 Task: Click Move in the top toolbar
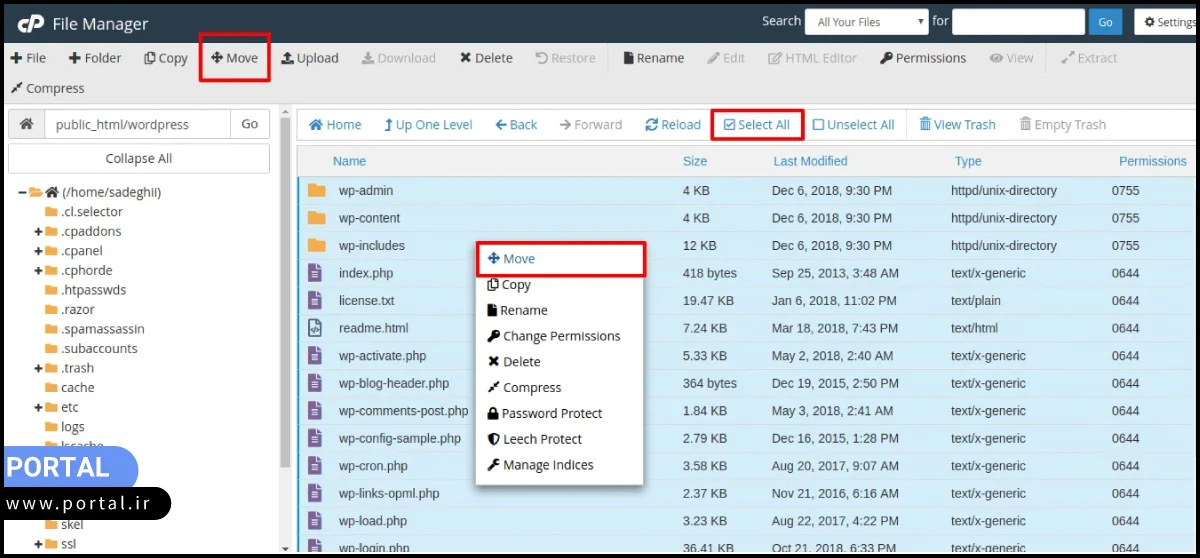(235, 58)
